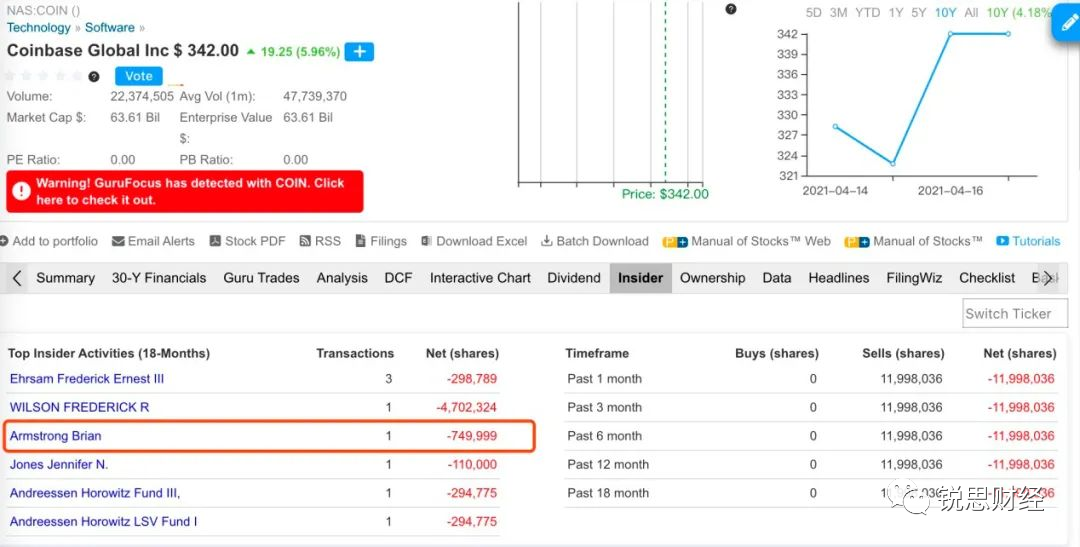Image resolution: width=1080 pixels, height=547 pixels.
Task: Click the Transactions column header
Action: coord(355,353)
